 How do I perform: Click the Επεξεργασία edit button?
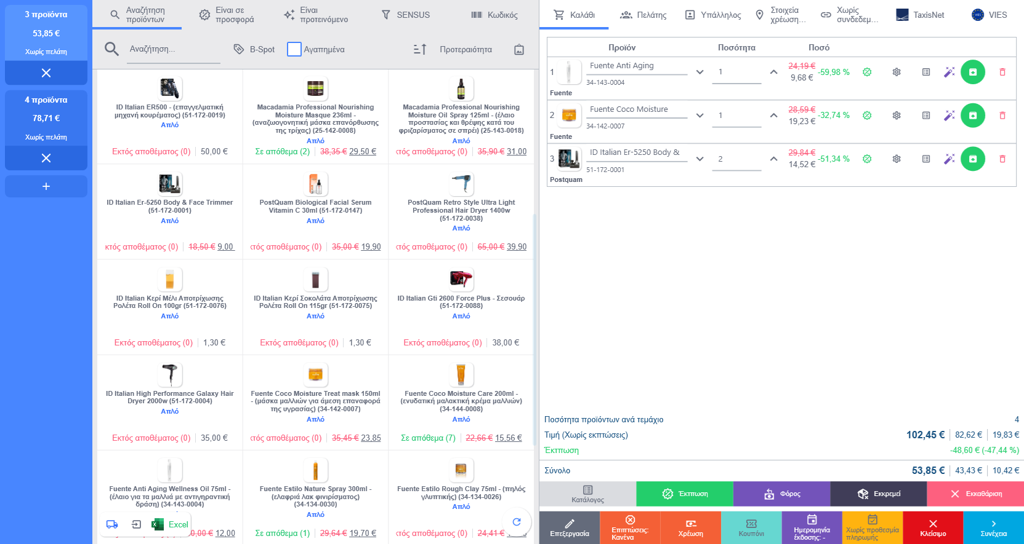[x=569, y=528]
